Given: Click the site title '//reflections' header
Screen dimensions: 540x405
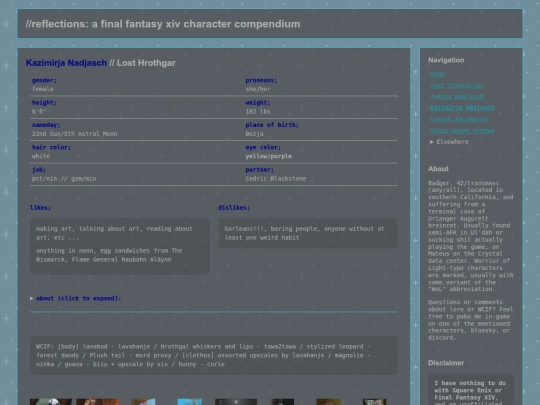Looking at the screenshot, I should (163, 24).
